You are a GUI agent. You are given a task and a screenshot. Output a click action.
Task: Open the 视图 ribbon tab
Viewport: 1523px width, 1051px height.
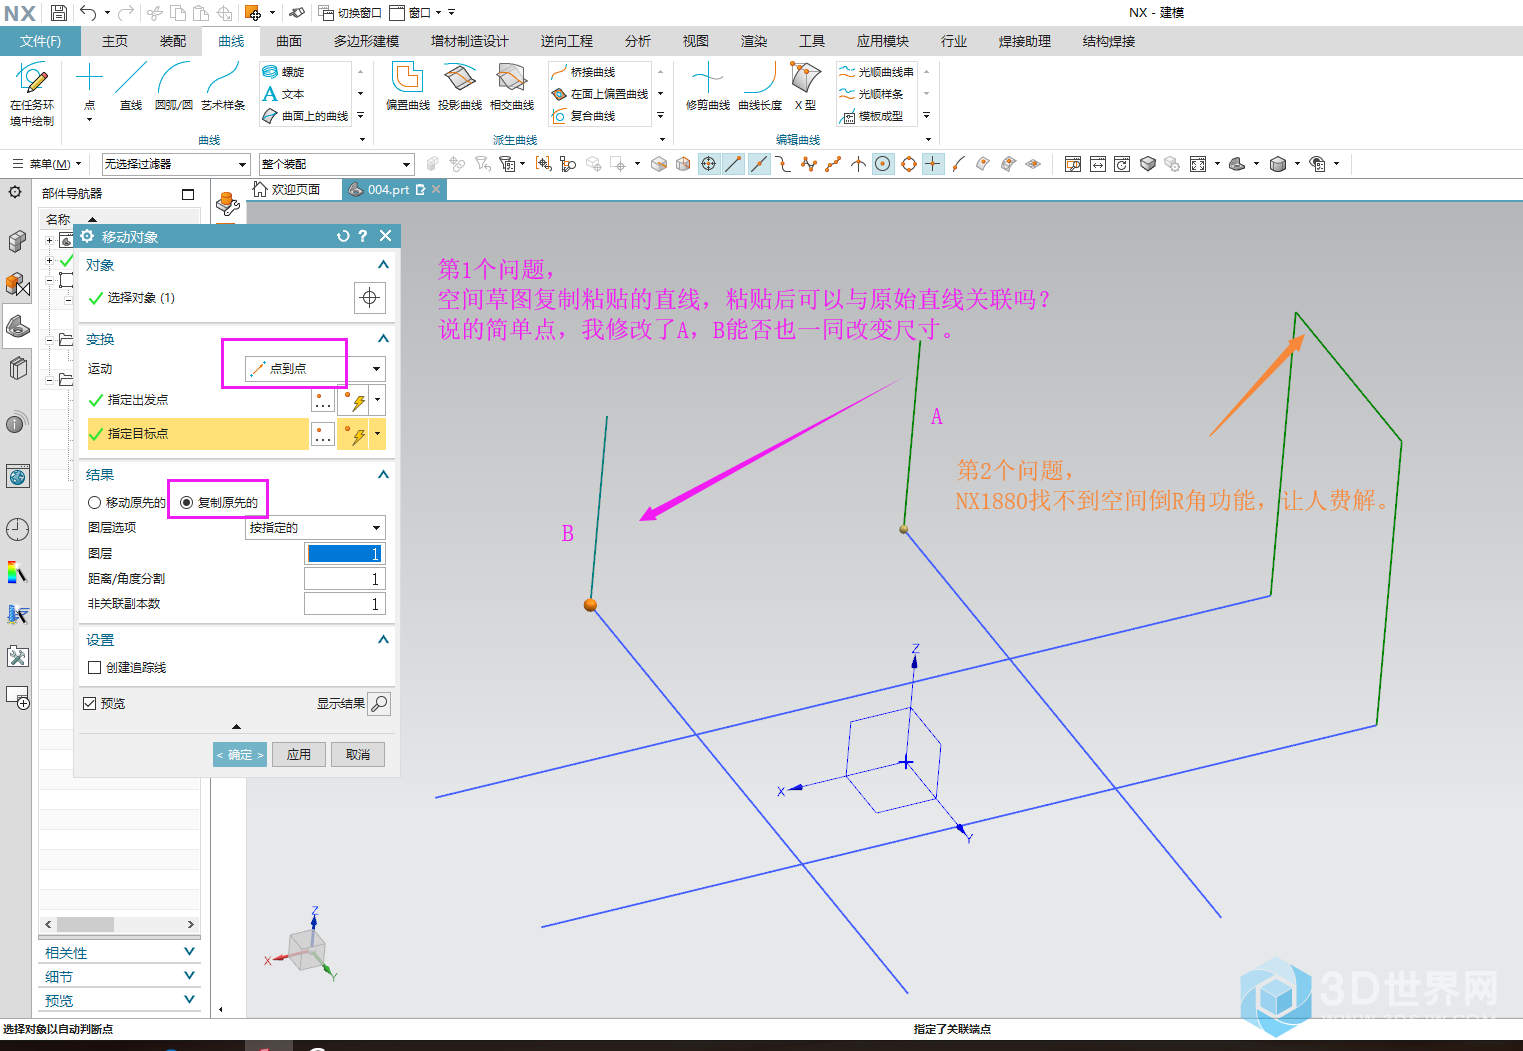point(695,41)
